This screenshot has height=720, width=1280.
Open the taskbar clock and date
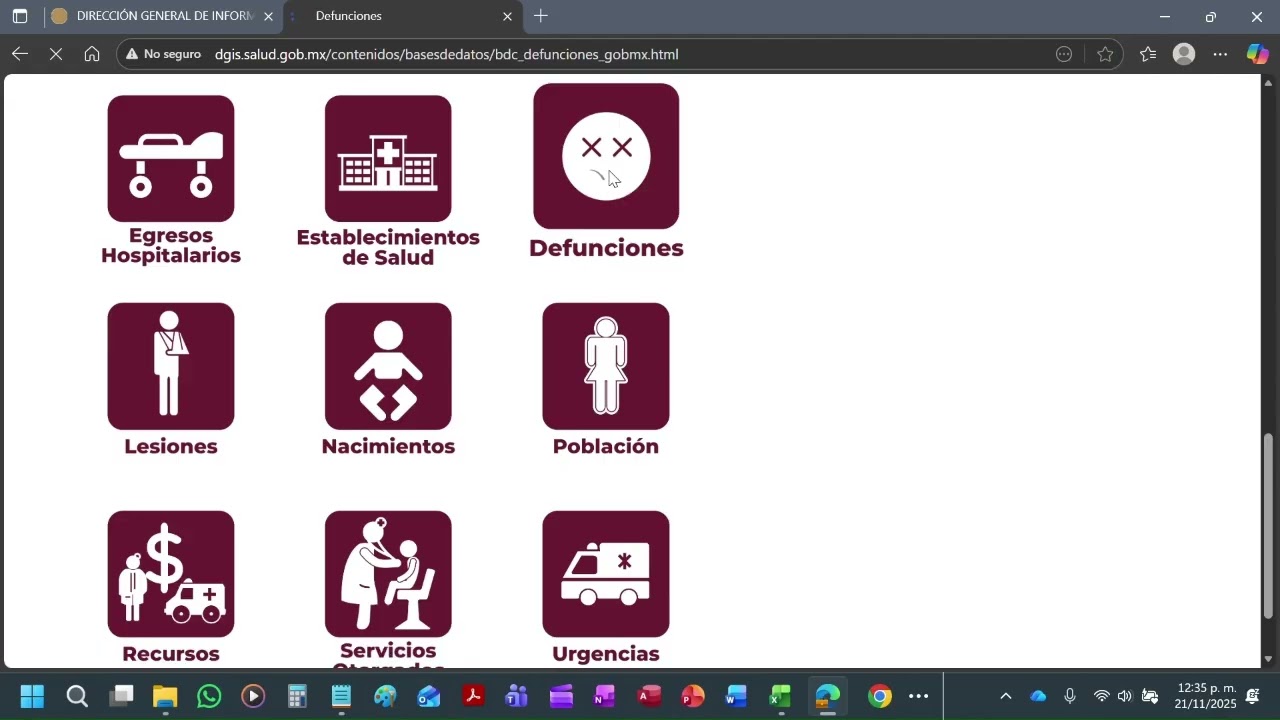[1206, 696]
